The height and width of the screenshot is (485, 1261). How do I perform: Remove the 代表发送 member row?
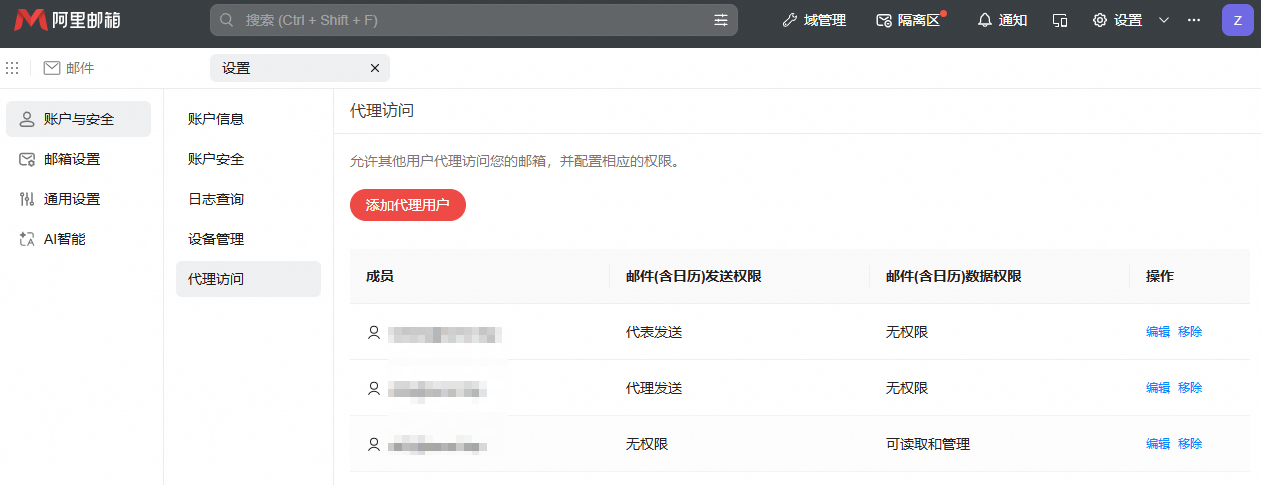point(1190,332)
